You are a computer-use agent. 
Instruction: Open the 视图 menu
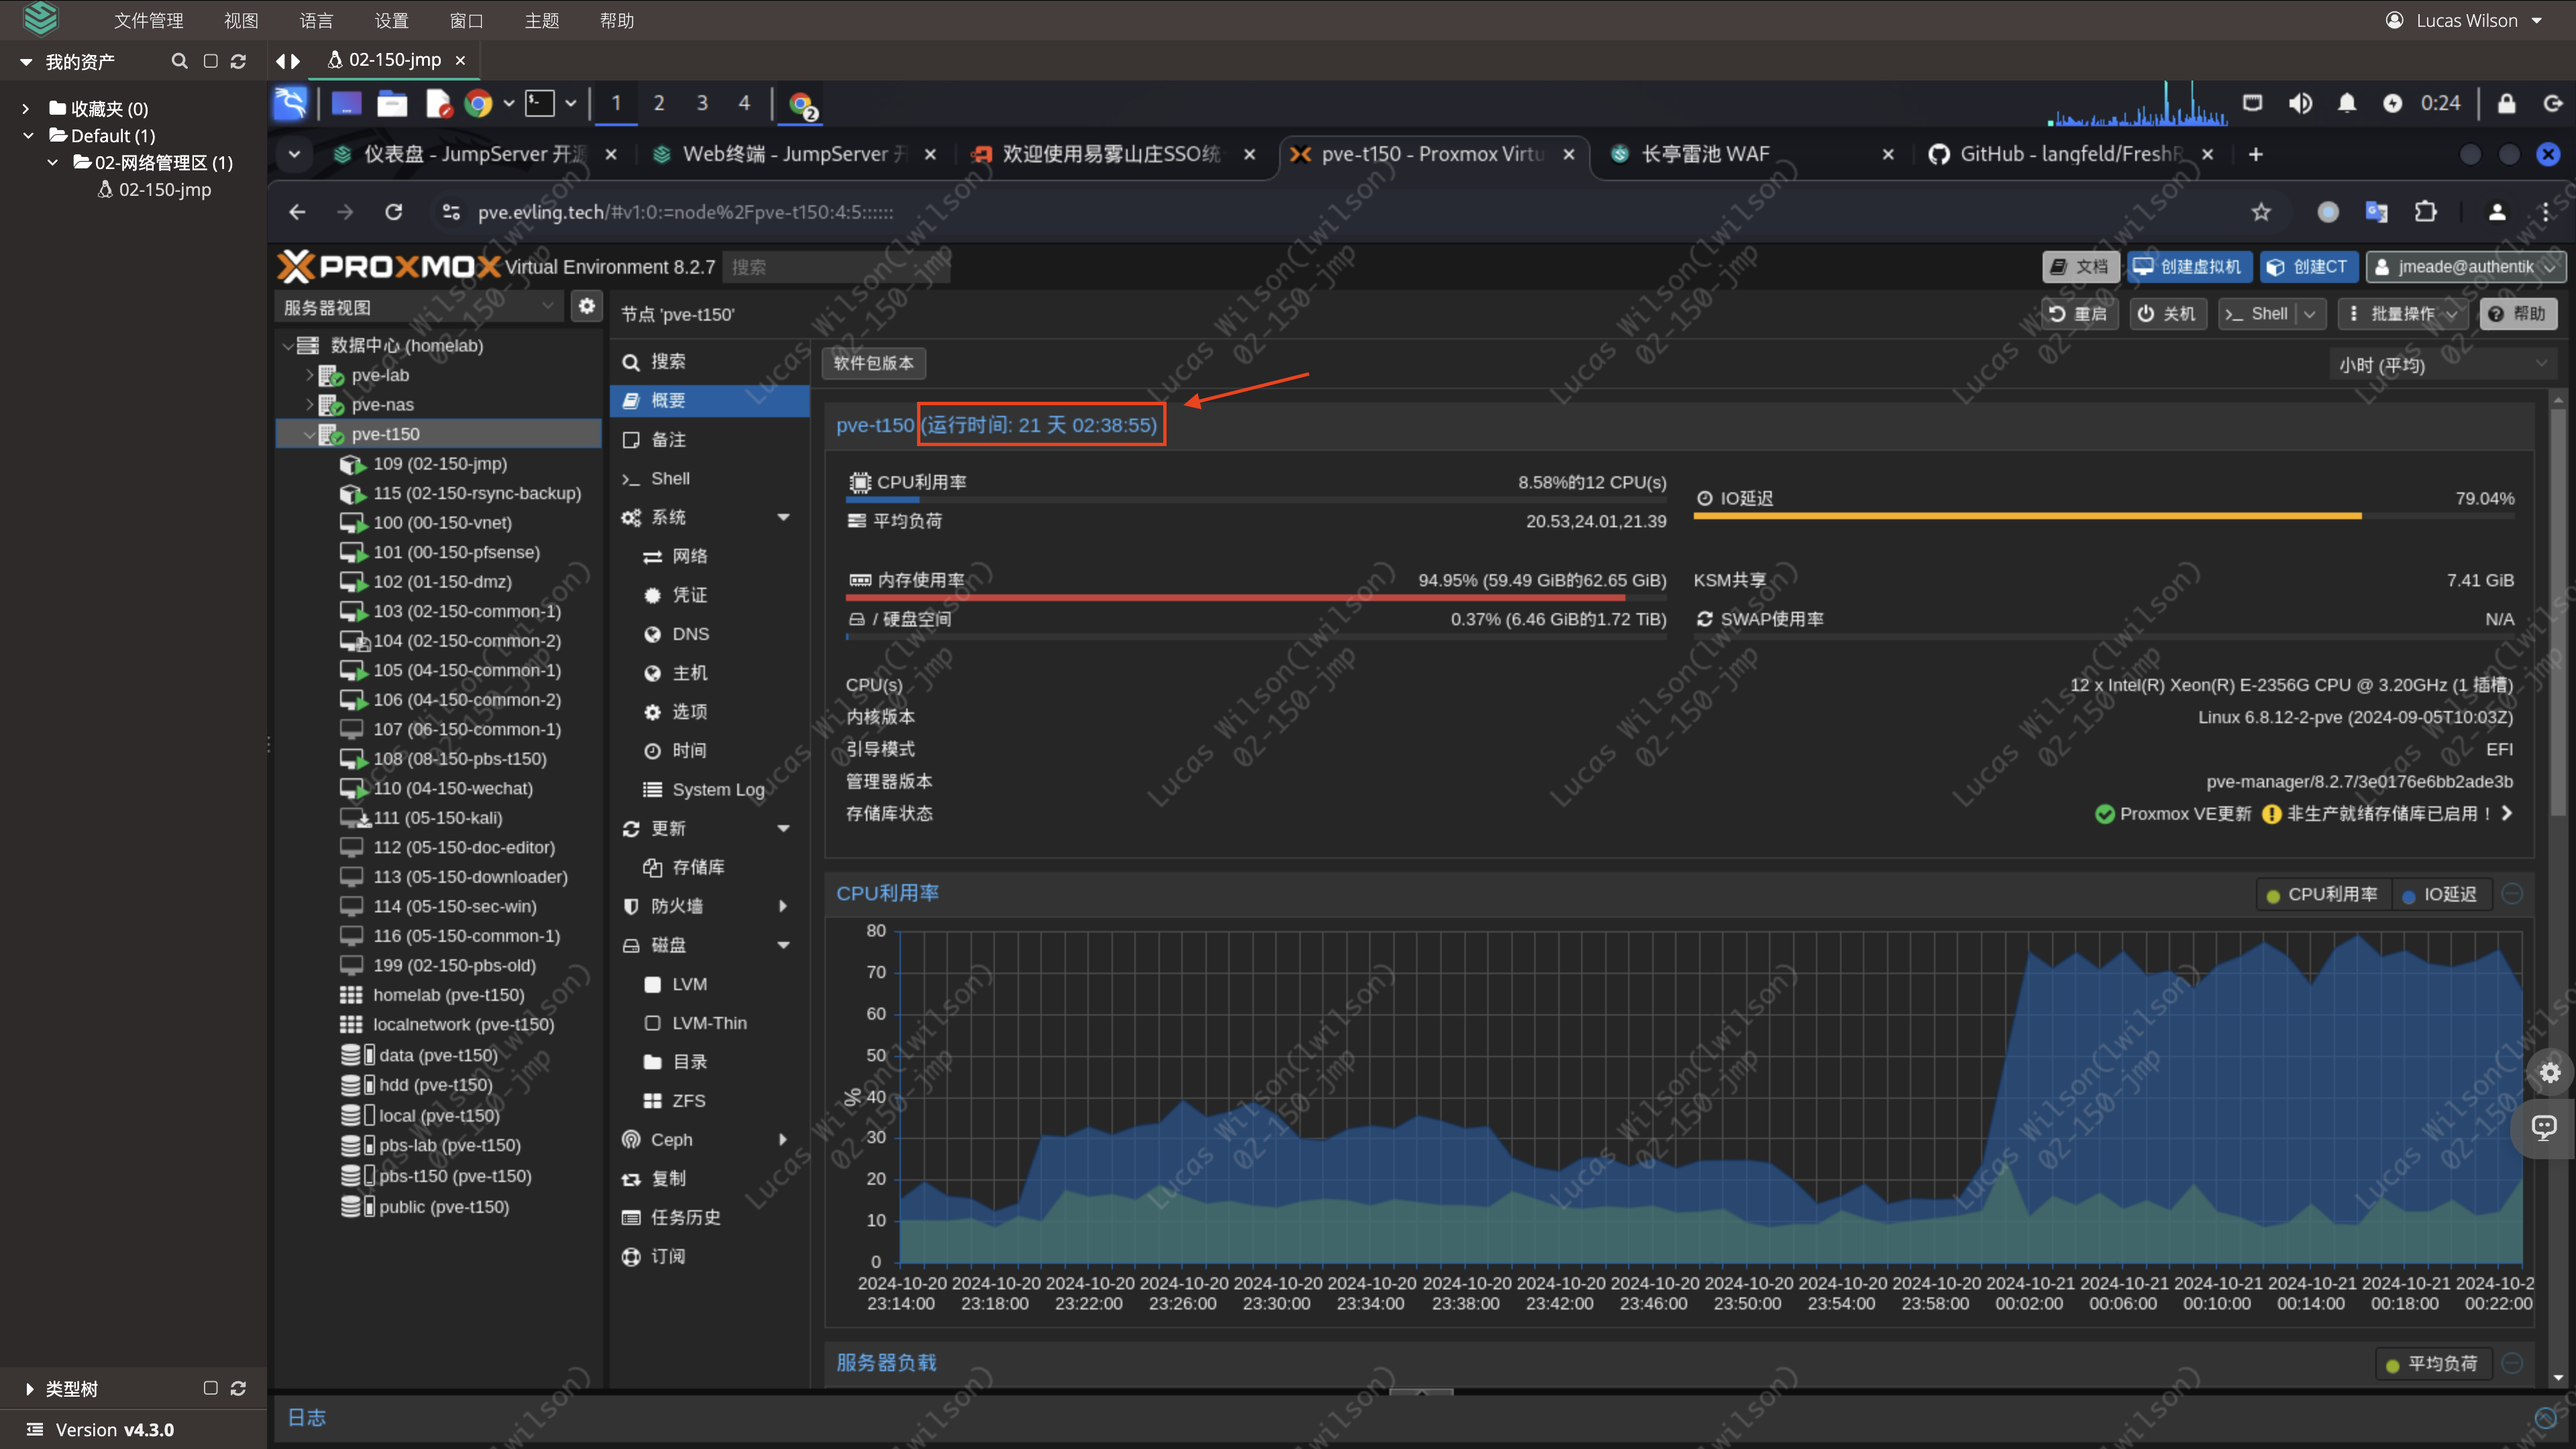(x=241, y=20)
